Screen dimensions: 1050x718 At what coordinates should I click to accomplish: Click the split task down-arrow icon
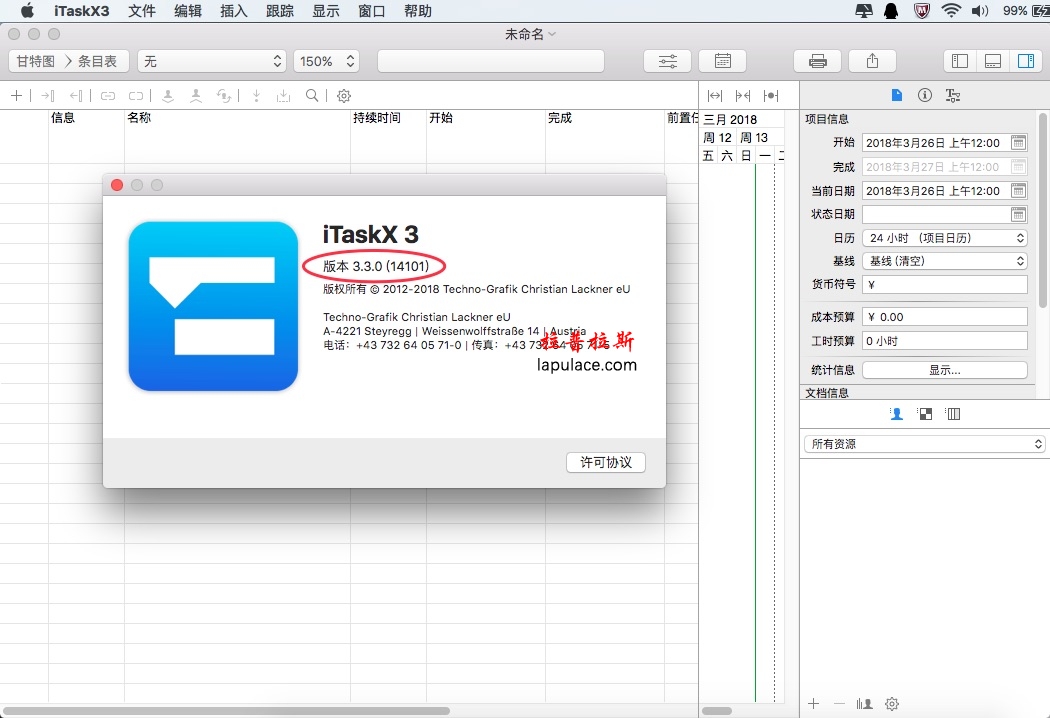256,96
